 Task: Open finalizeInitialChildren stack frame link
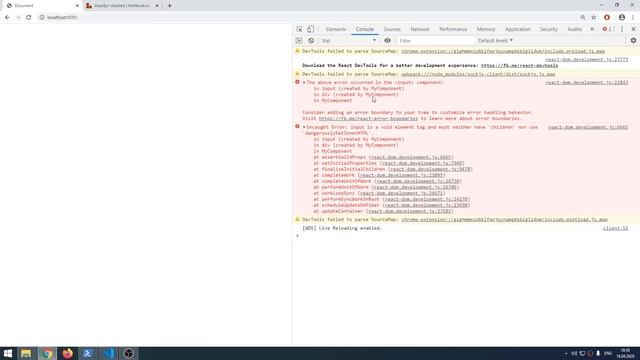coord(430,169)
